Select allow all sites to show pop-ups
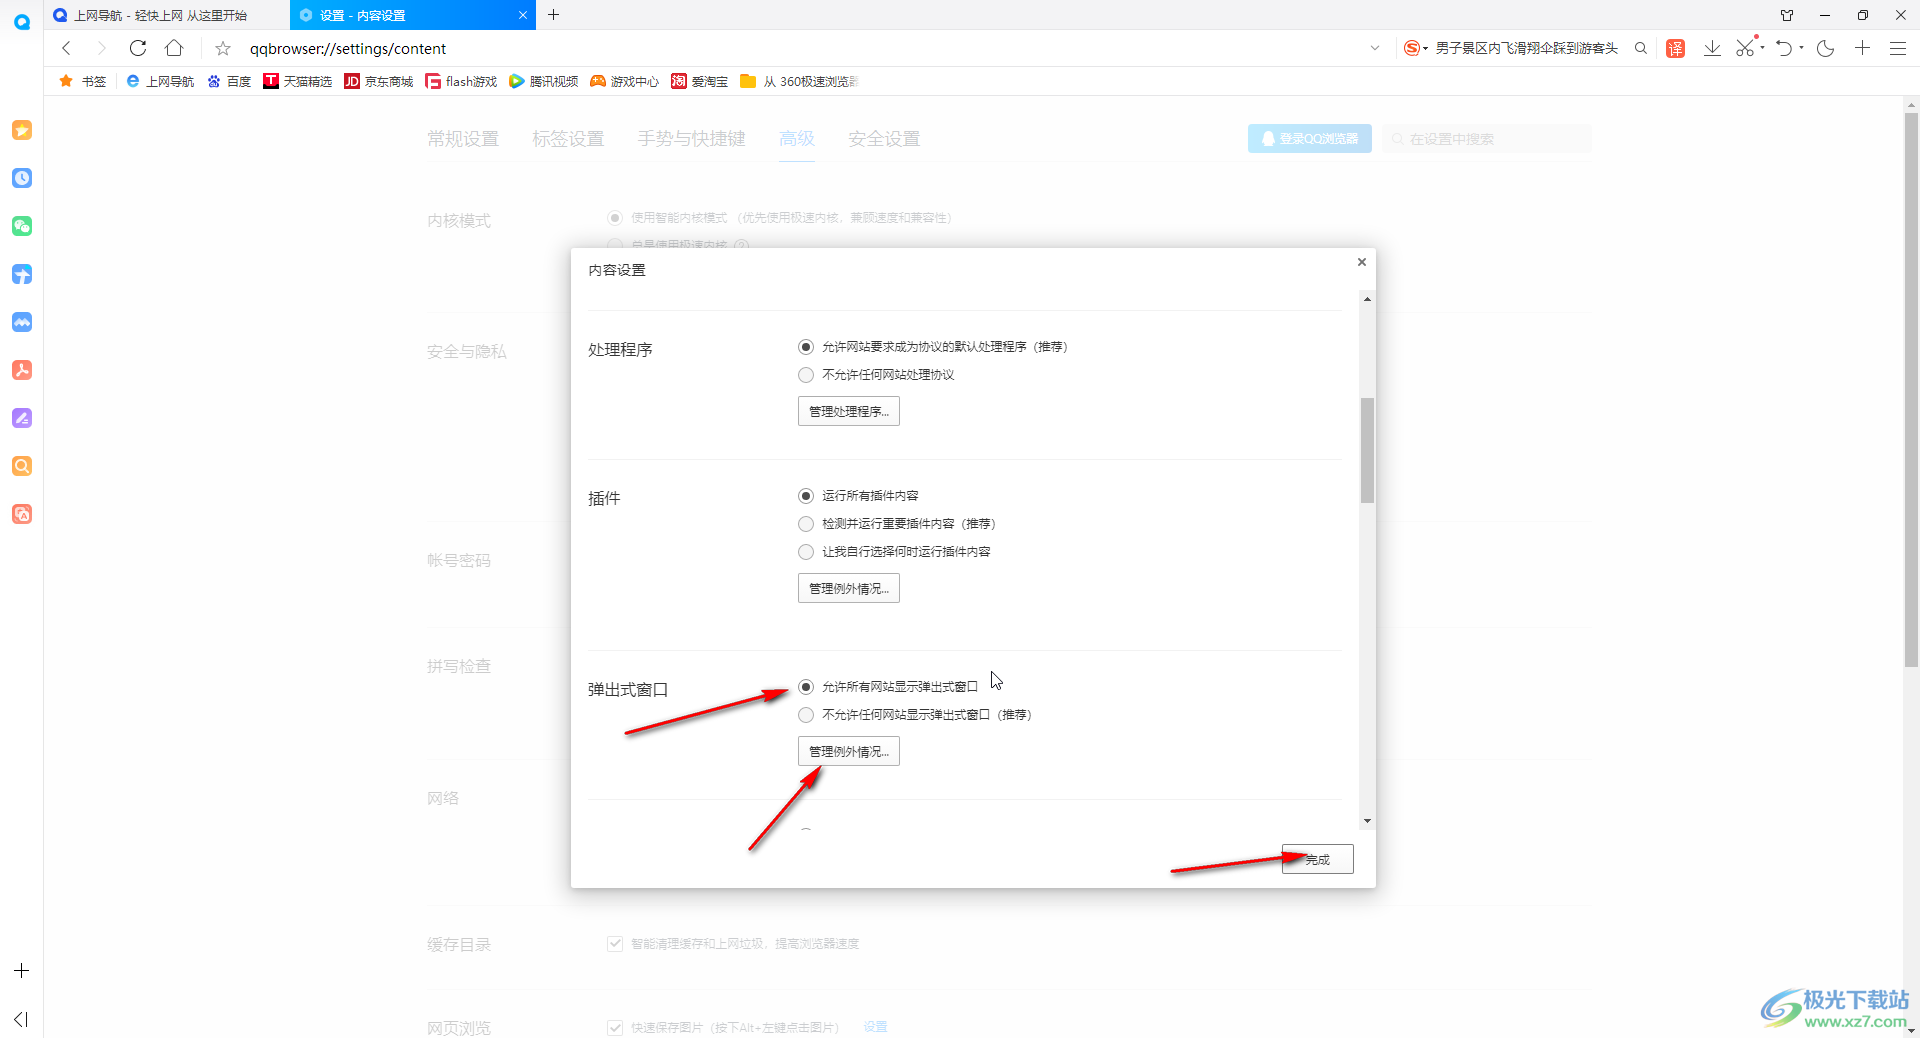Screen dimensions: 1920x1038 (x=806, y=687)
